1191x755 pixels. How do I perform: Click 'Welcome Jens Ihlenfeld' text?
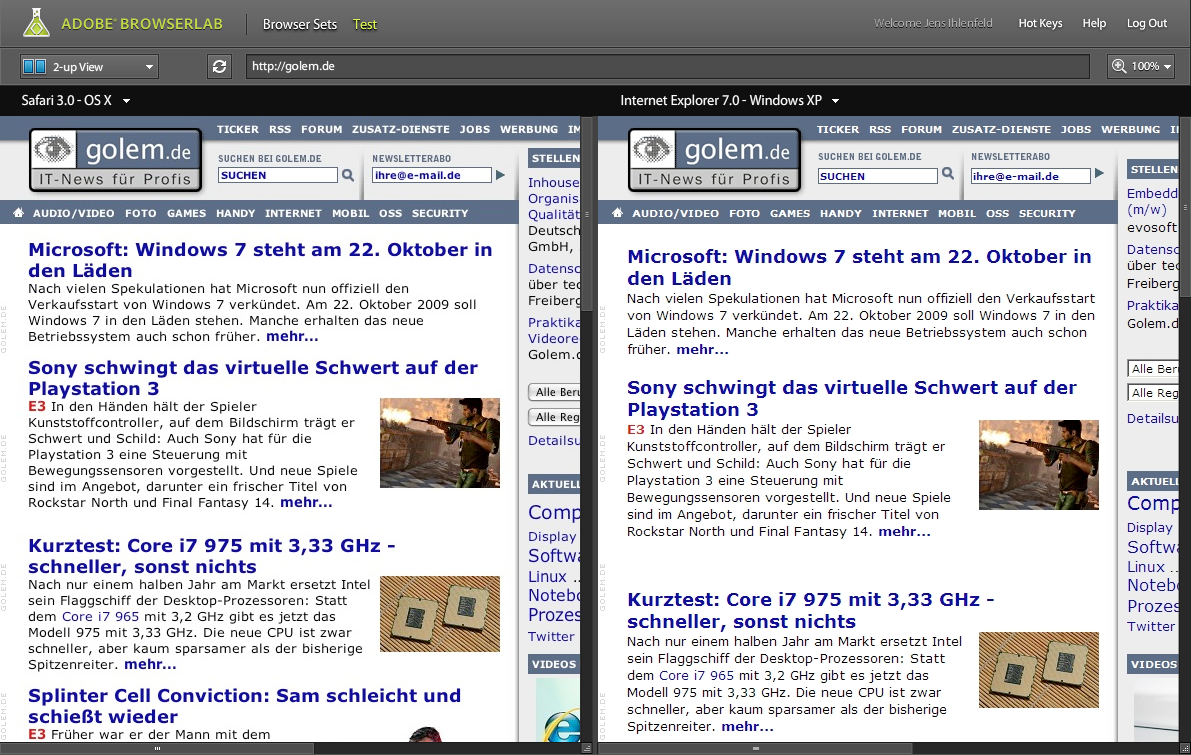[933, 24]
